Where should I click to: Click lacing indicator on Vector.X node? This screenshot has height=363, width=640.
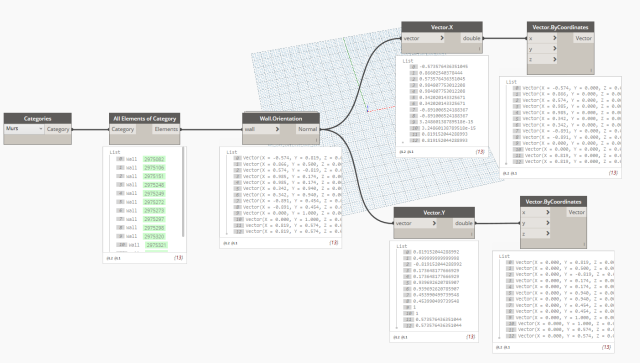tap(479, 49)
